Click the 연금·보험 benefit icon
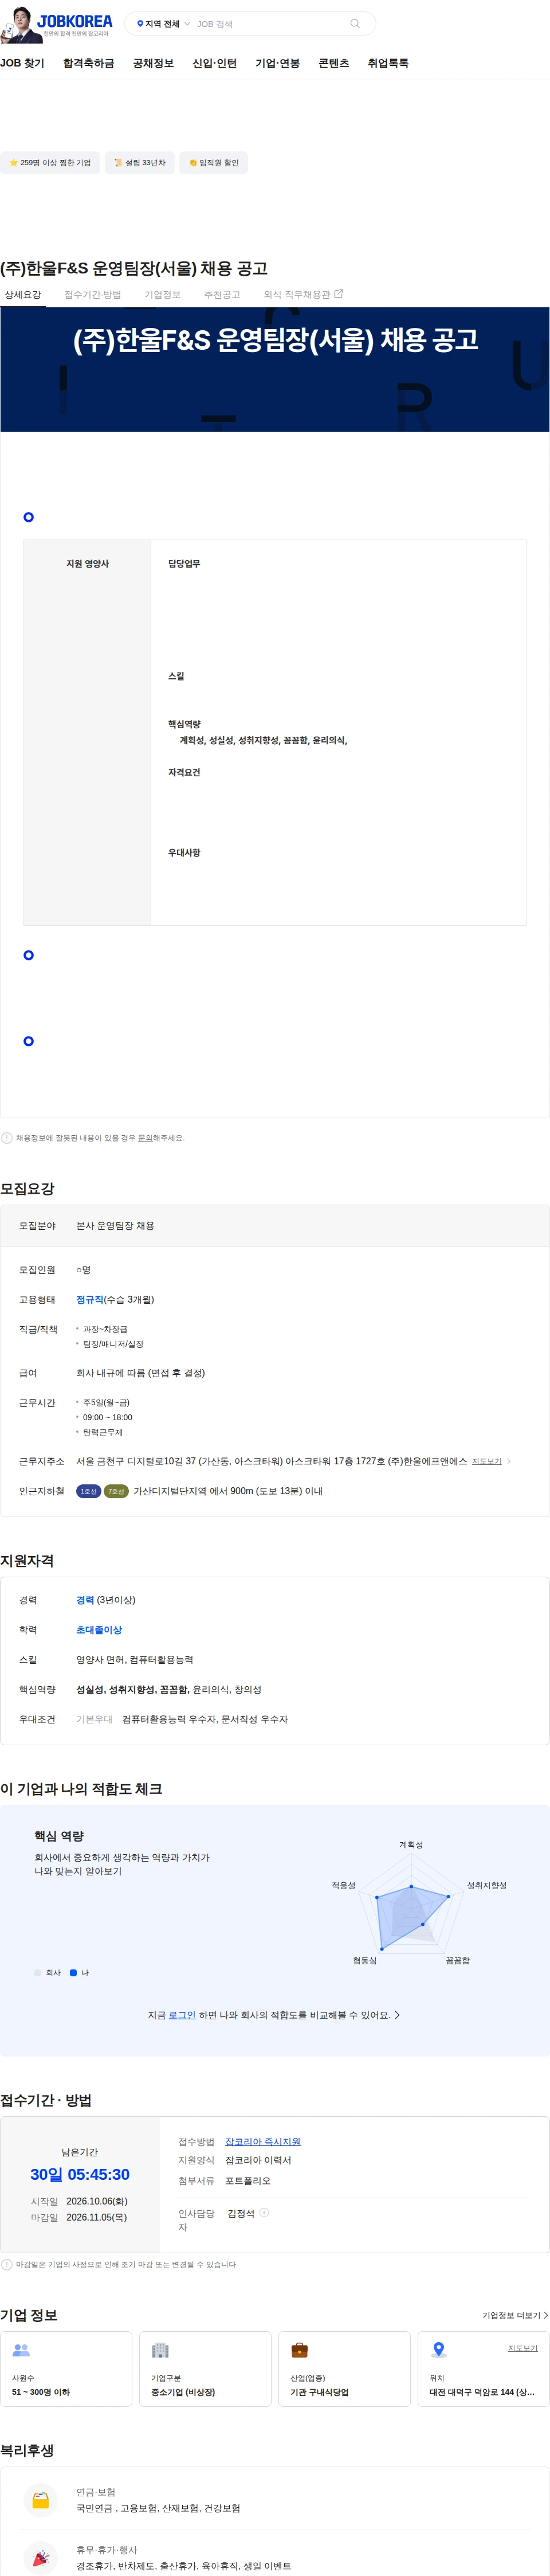The width and height of the screenshot is (550, 2576). click(41, 2500)
